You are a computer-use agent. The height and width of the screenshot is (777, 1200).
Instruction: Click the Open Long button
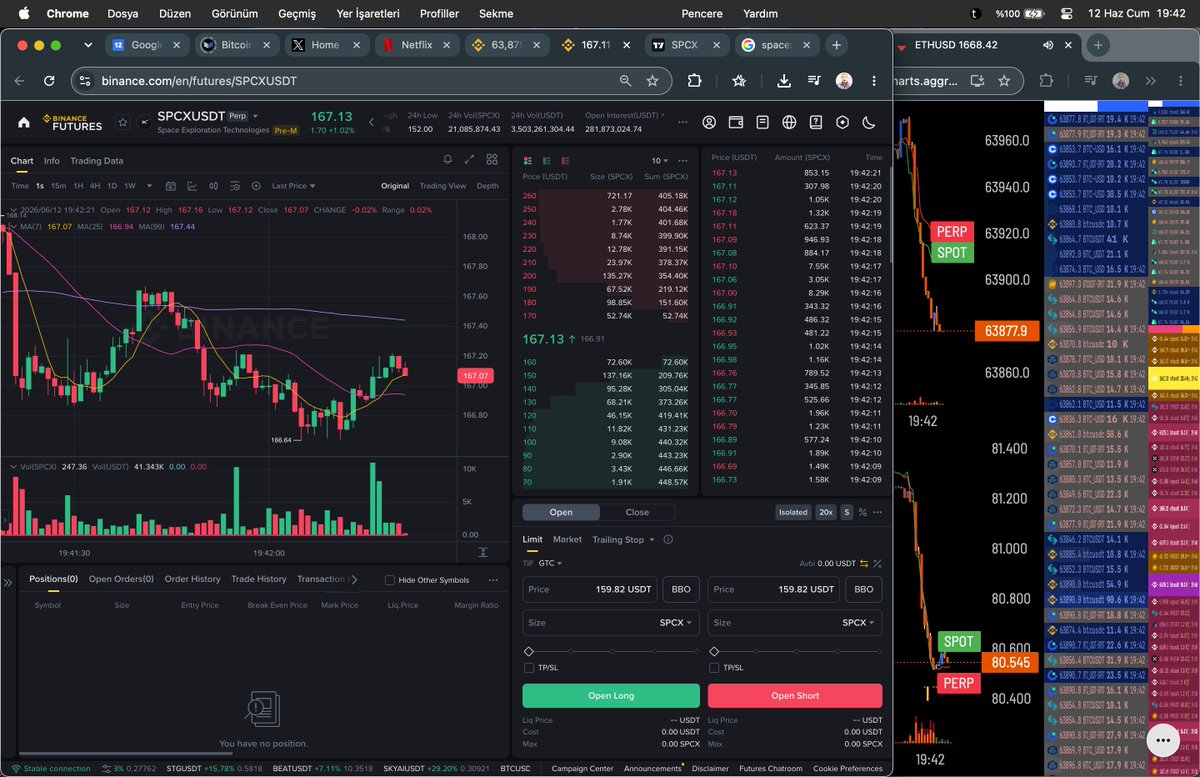(x=610, y=696)
